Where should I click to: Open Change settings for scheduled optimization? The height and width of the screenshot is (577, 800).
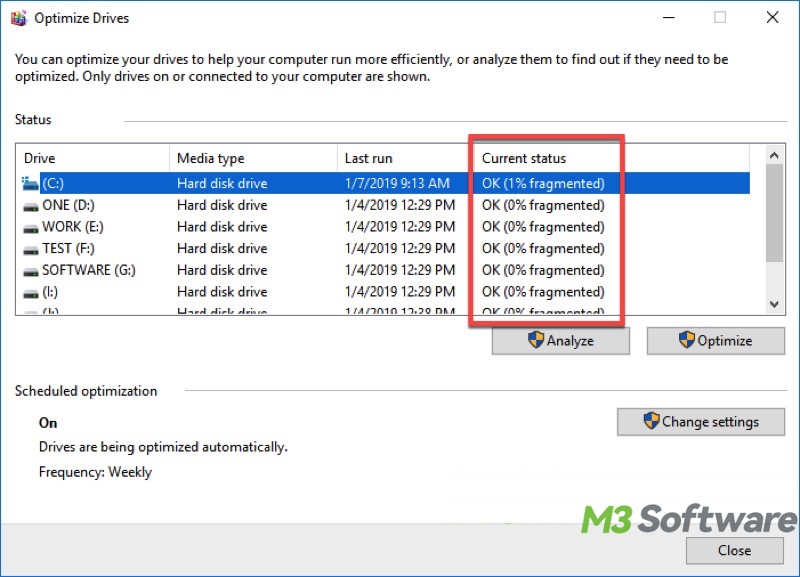701,421
